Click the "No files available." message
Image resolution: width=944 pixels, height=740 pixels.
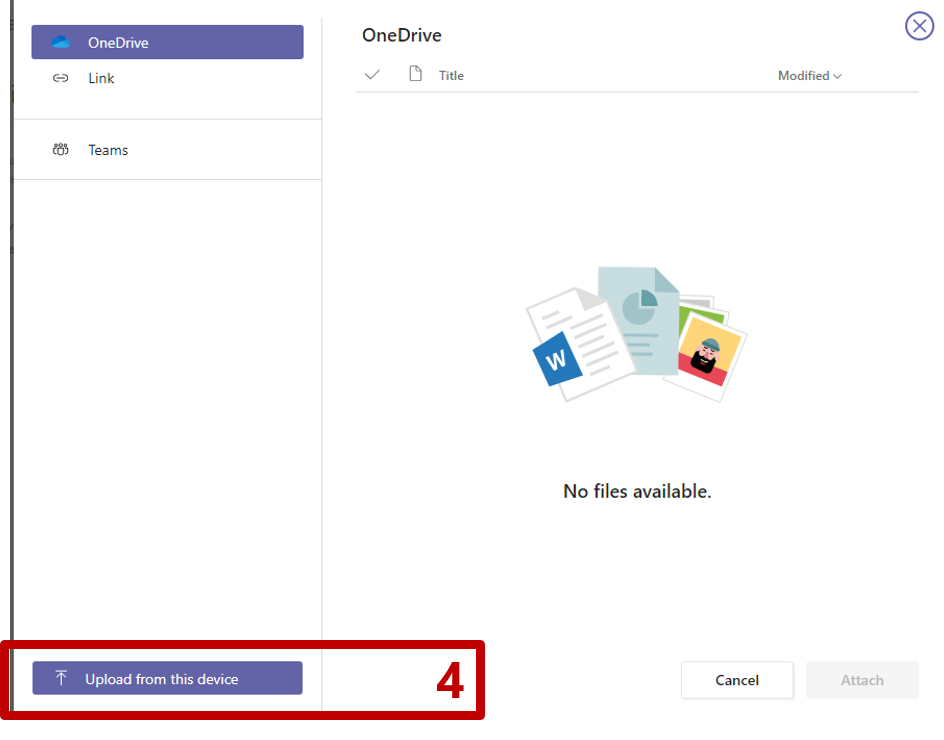click(x=637, y=491)
